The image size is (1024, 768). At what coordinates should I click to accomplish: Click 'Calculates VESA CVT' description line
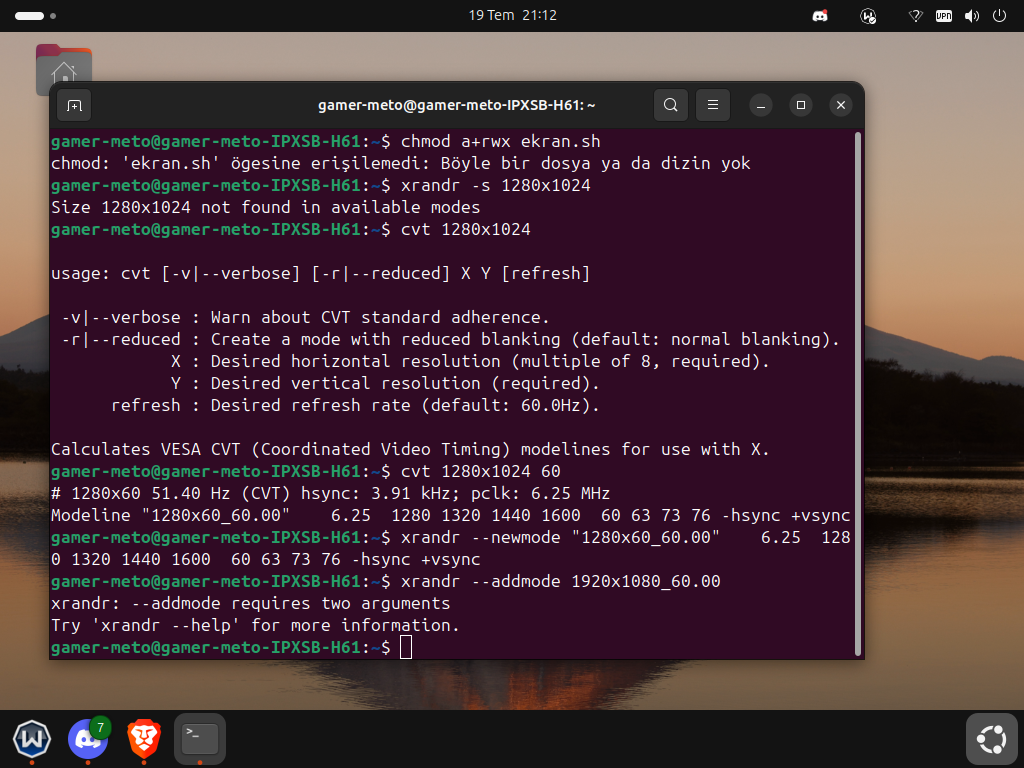tap(410, 449)
